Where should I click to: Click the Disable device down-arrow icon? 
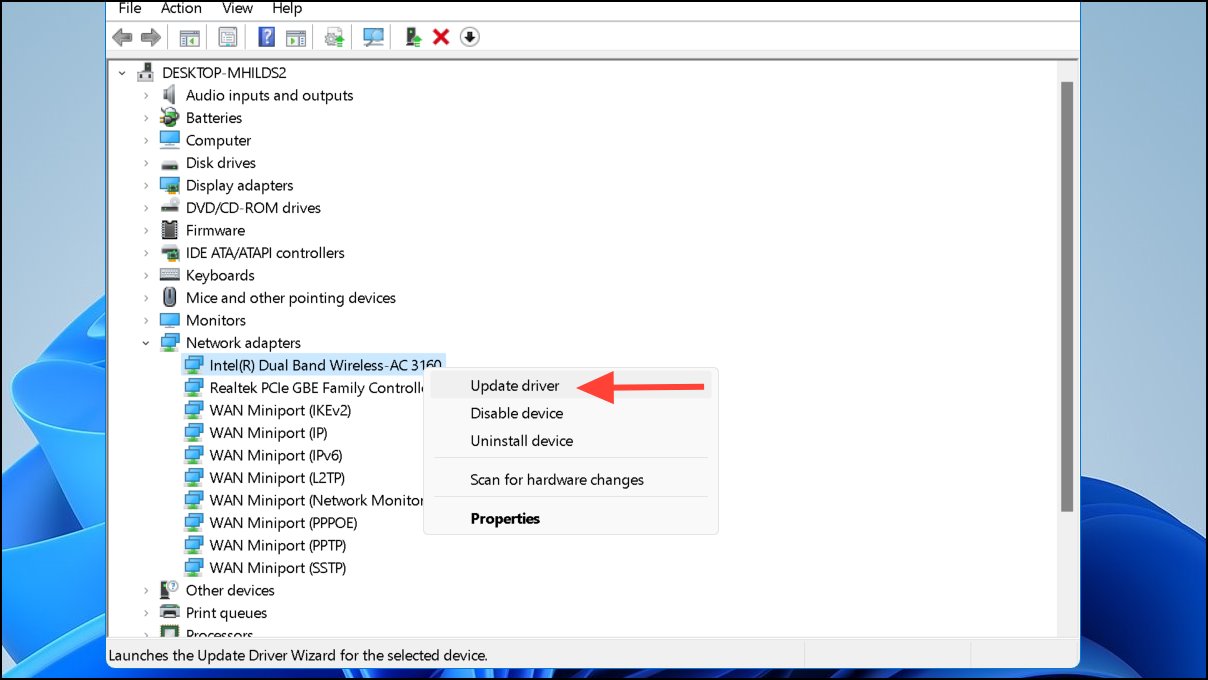pos(470,37)
